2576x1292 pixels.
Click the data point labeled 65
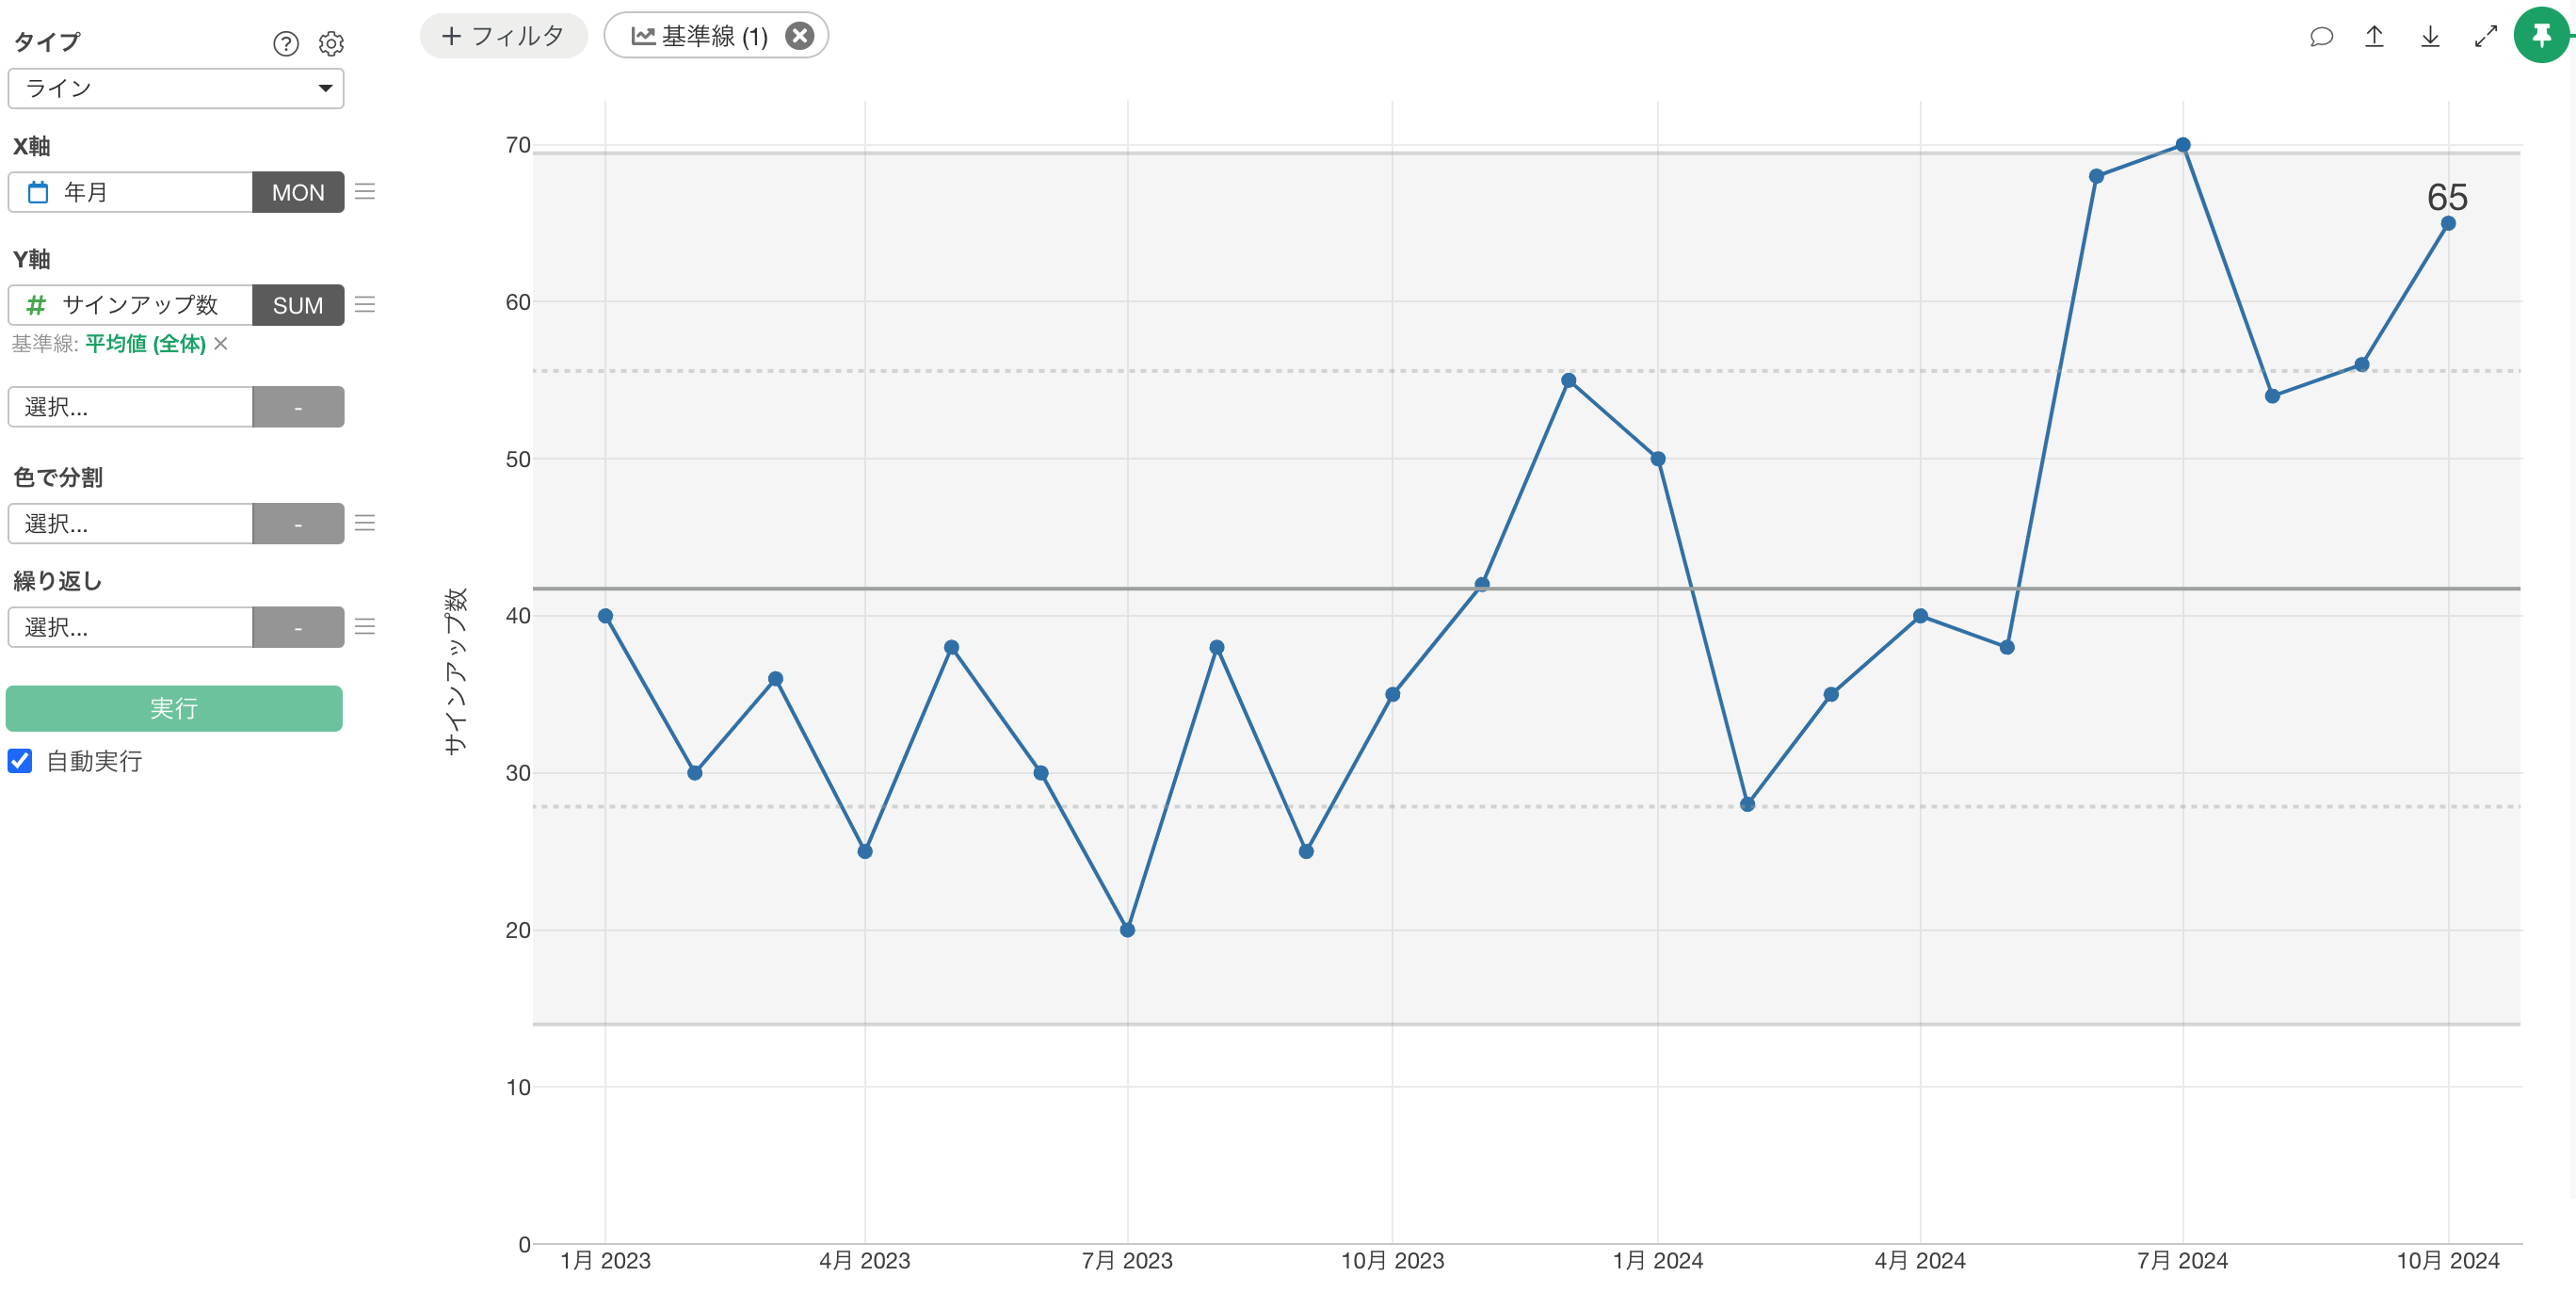pos(2447,224)
